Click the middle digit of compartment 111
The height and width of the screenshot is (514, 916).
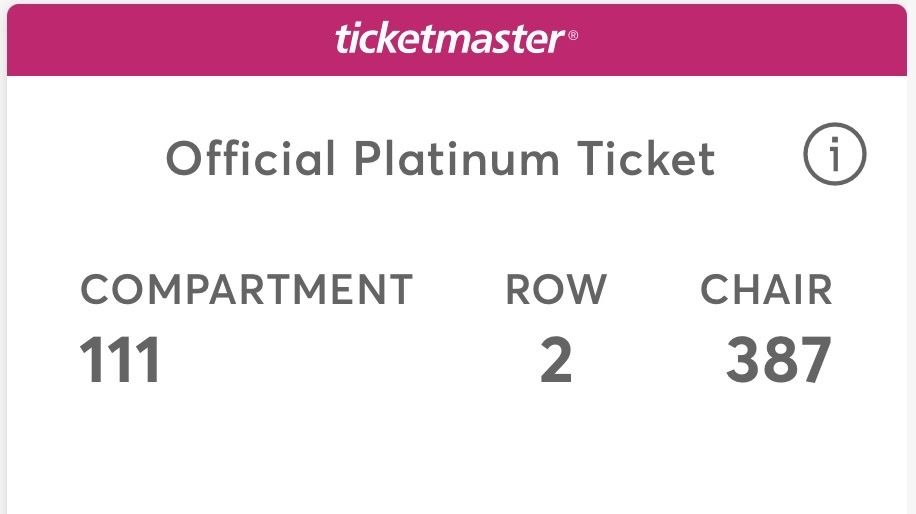(x=120, y=360)
